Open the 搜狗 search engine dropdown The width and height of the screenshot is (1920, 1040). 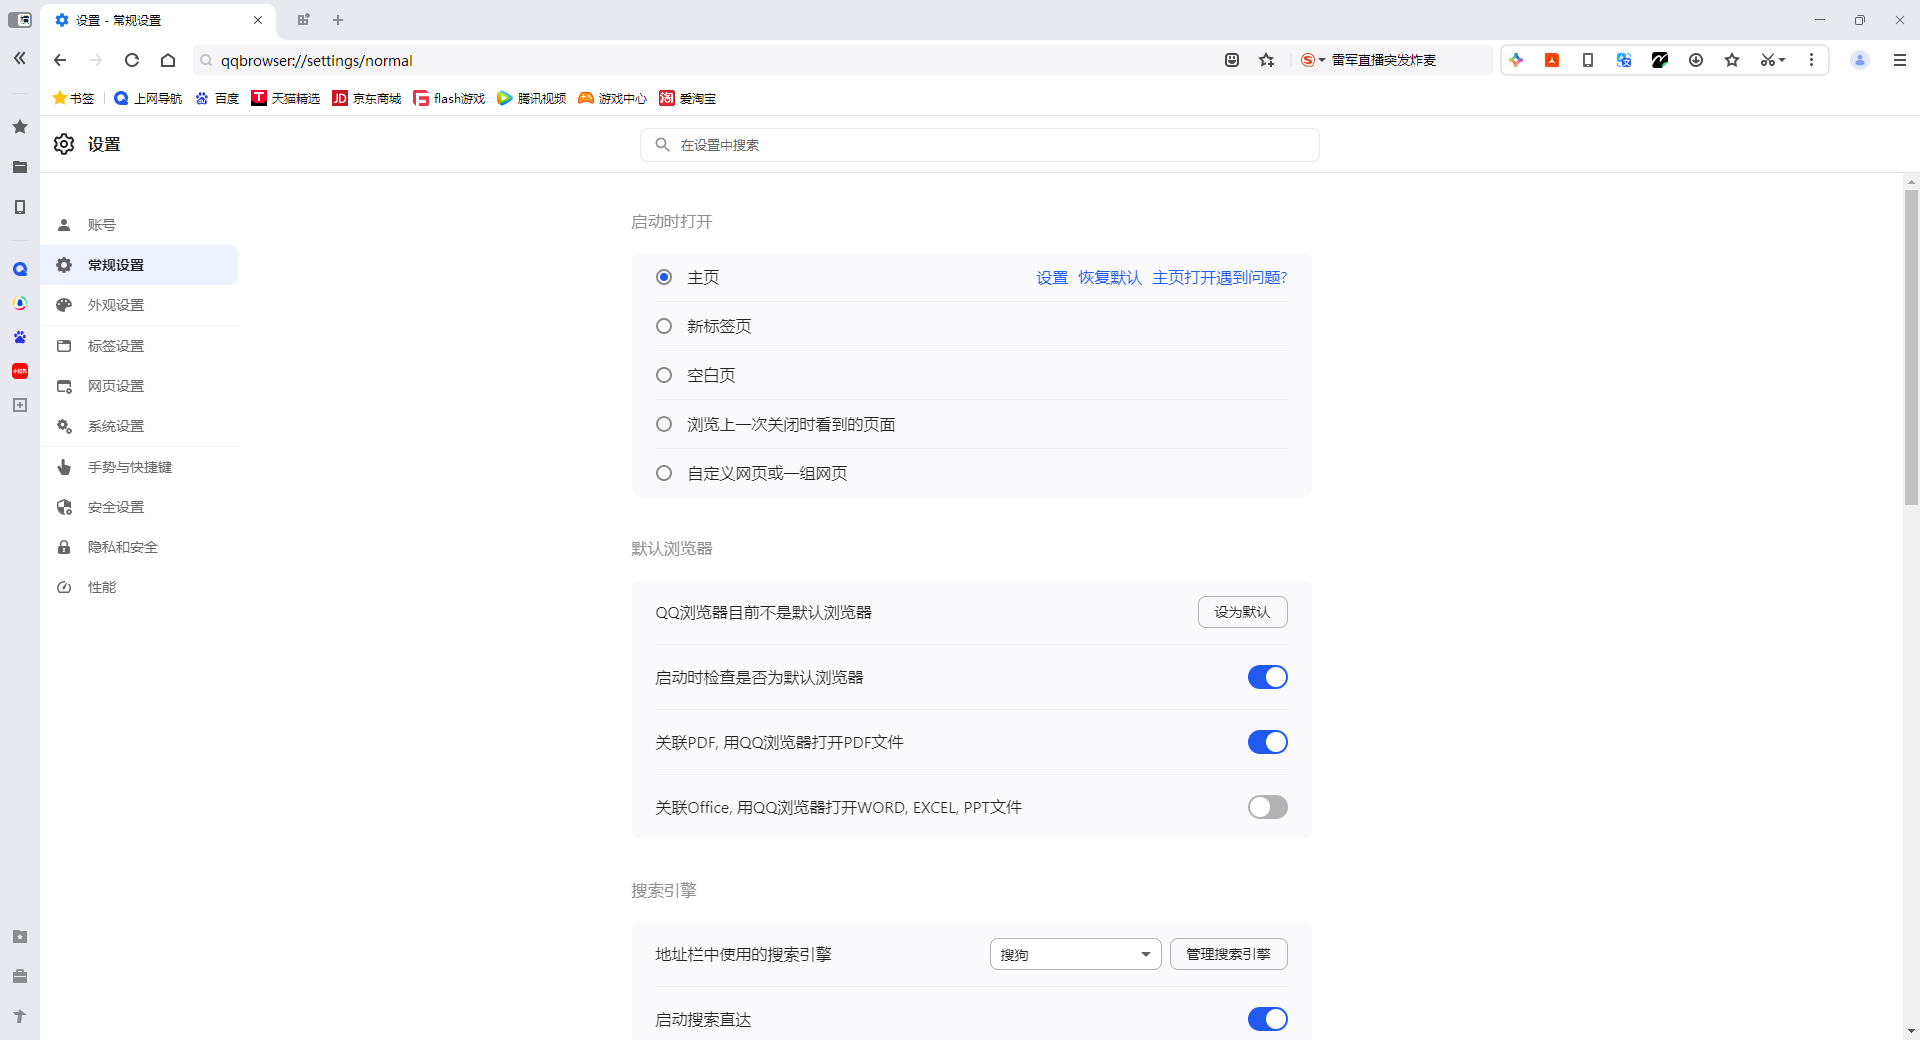click(1075, 954)
